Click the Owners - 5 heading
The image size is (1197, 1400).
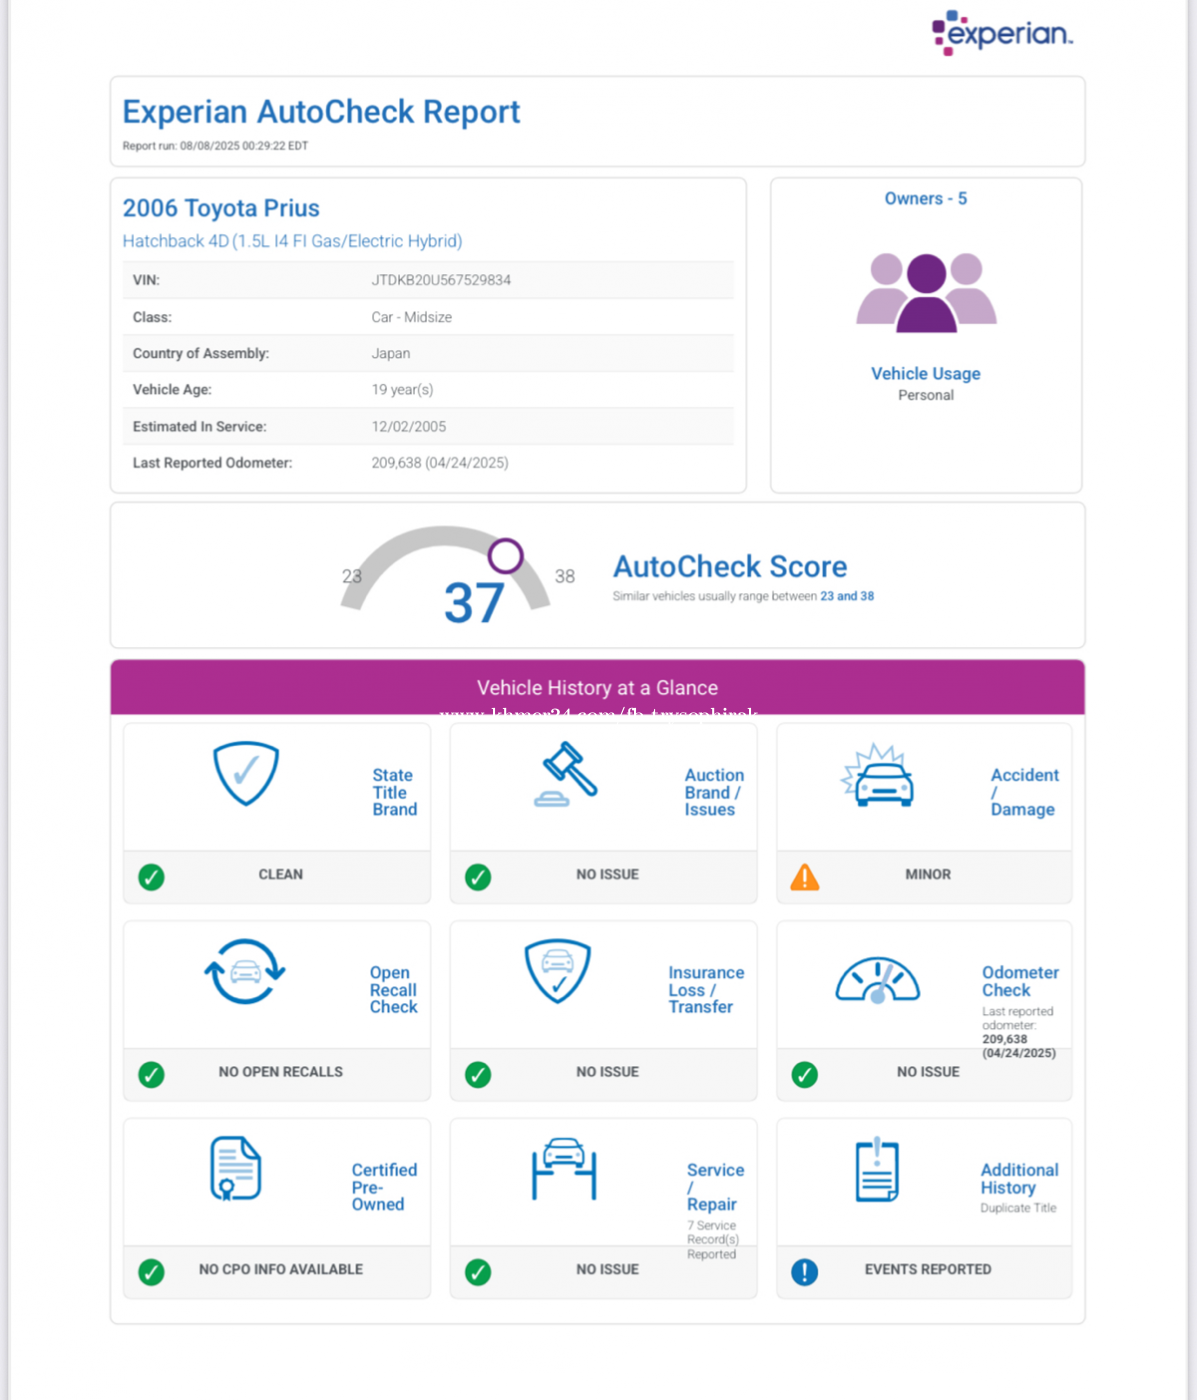(925, 199)
